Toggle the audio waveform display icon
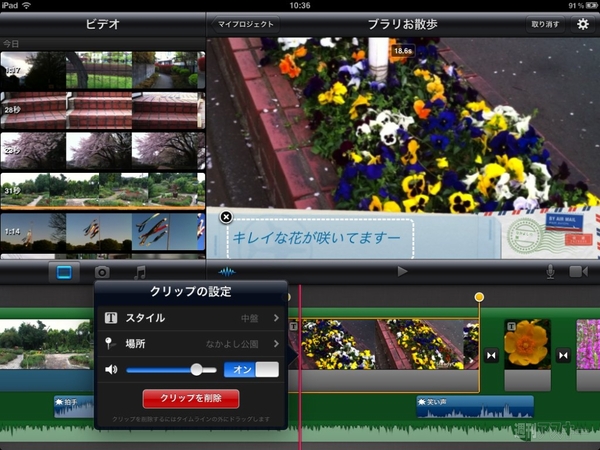Image resolution: width=600 pixels, height=450 pixels. pyautogui.click(x=227, y=272)
